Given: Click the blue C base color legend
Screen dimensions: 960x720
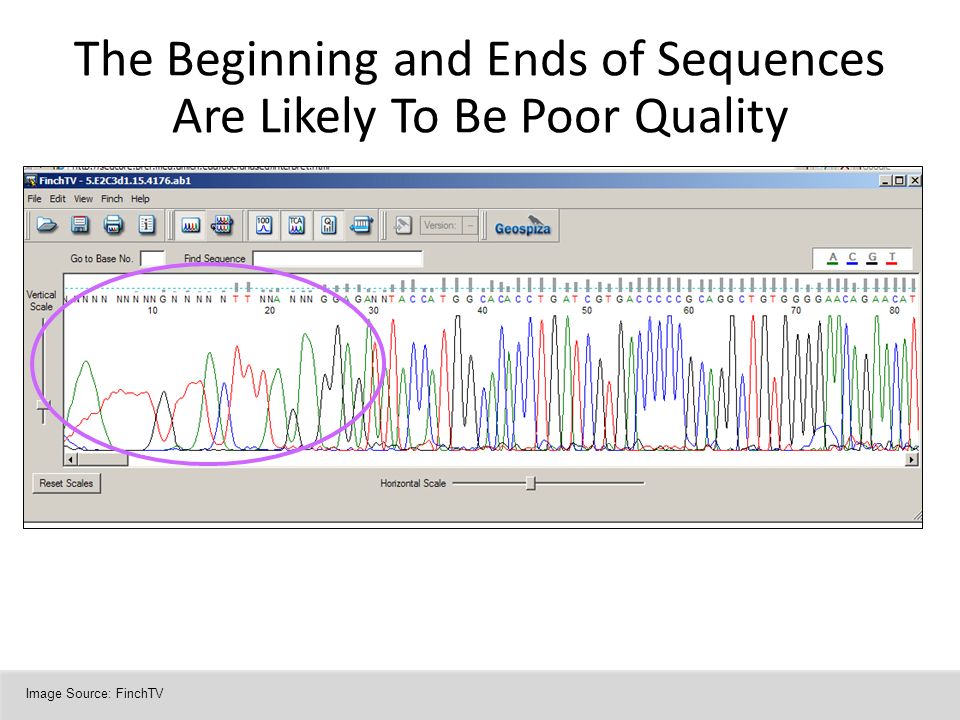Looking at the screenshot, I should tap(852, 258).
